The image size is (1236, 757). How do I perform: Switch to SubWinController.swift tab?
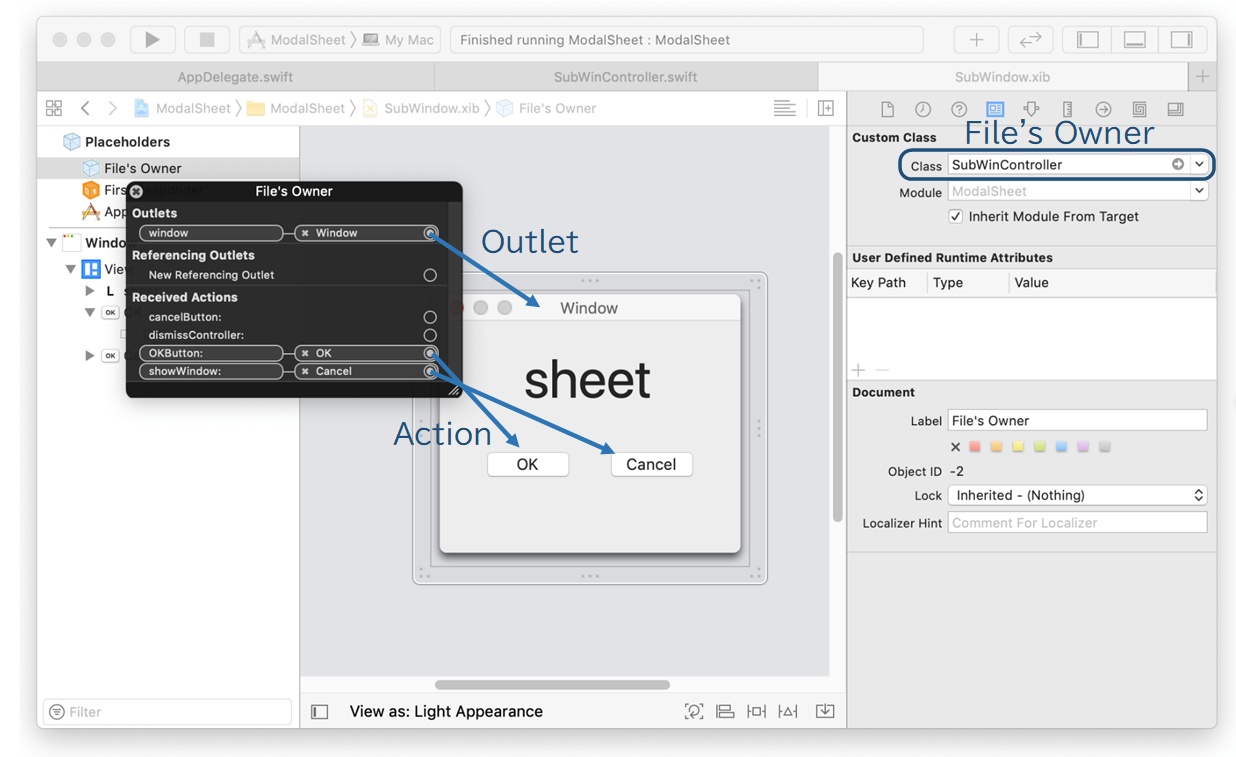[x=626, y=77]
